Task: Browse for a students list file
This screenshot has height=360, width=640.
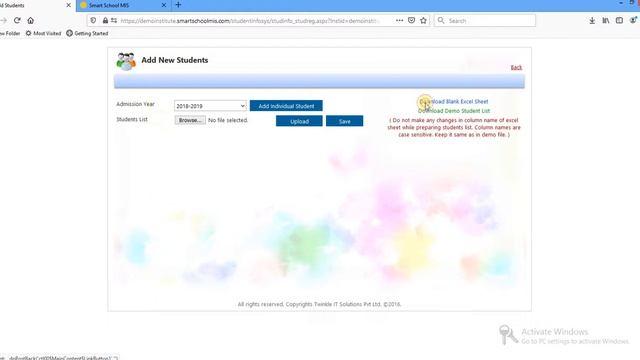Action: click(190, 120)
